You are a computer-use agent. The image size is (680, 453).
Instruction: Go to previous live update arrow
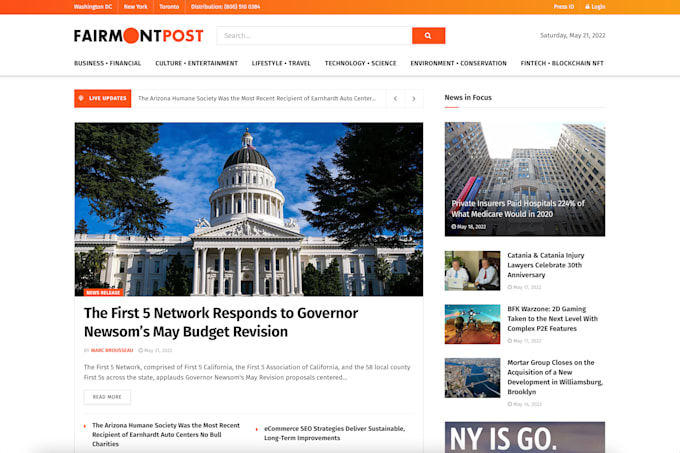(395, 98)
